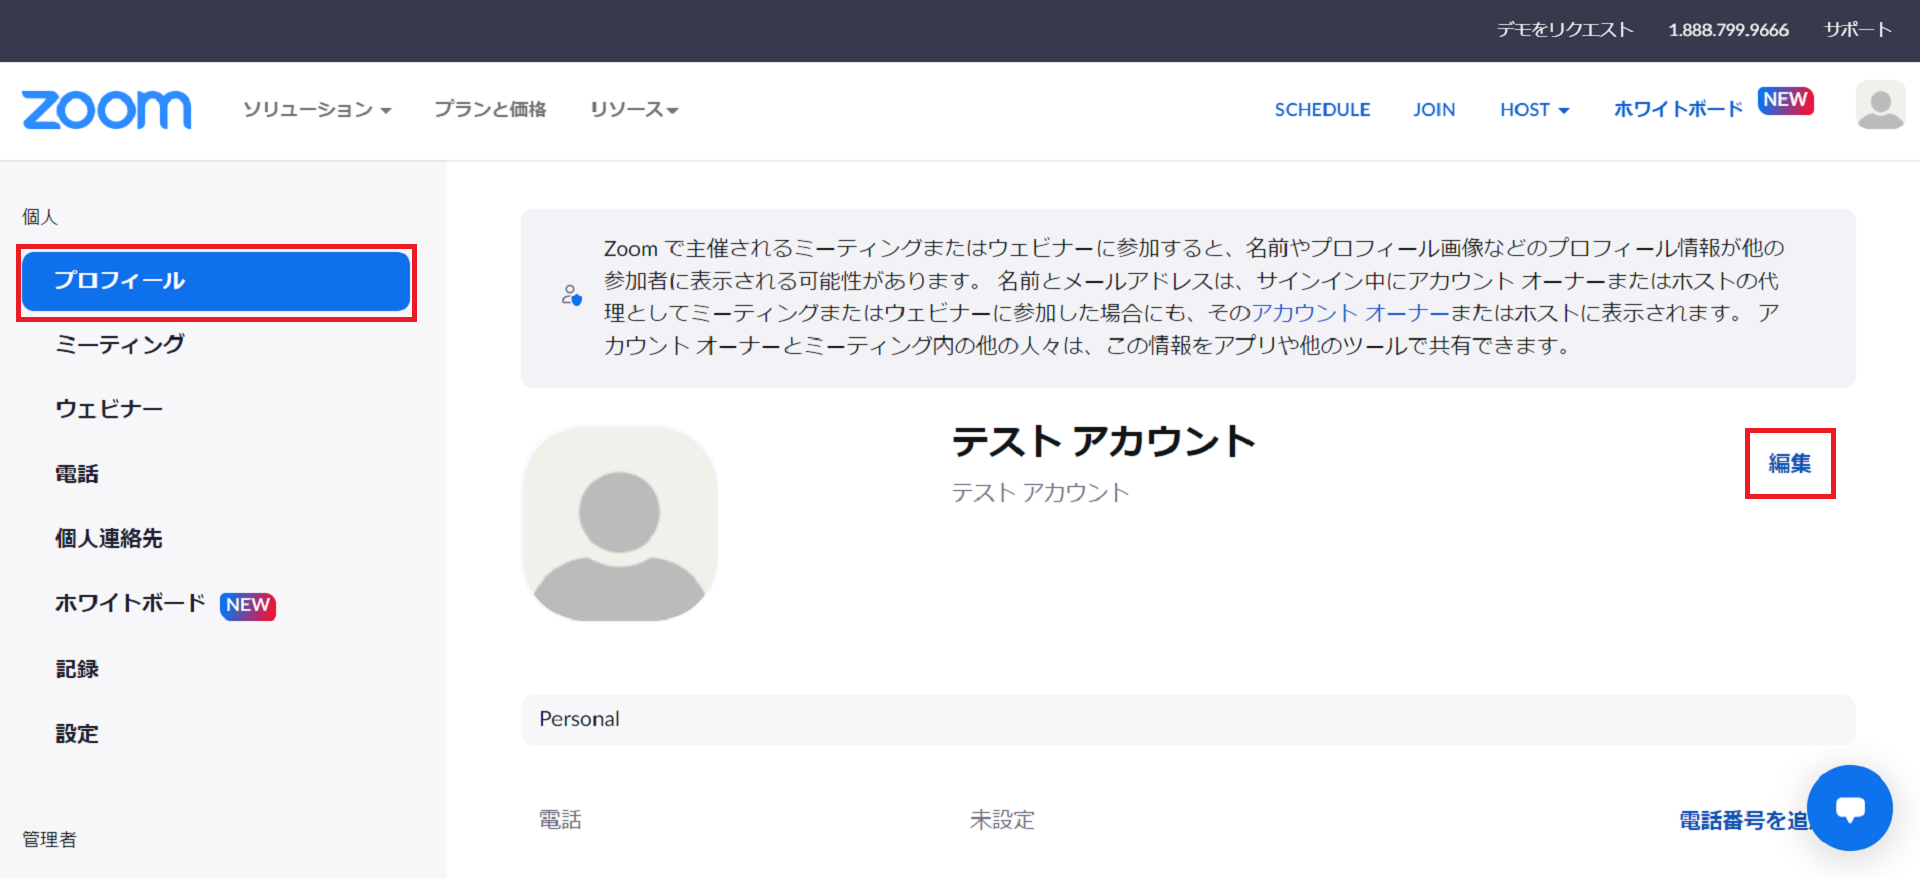Click SCHEDULE in the top navigation

pyautogui.click(x=1322, y=110)
